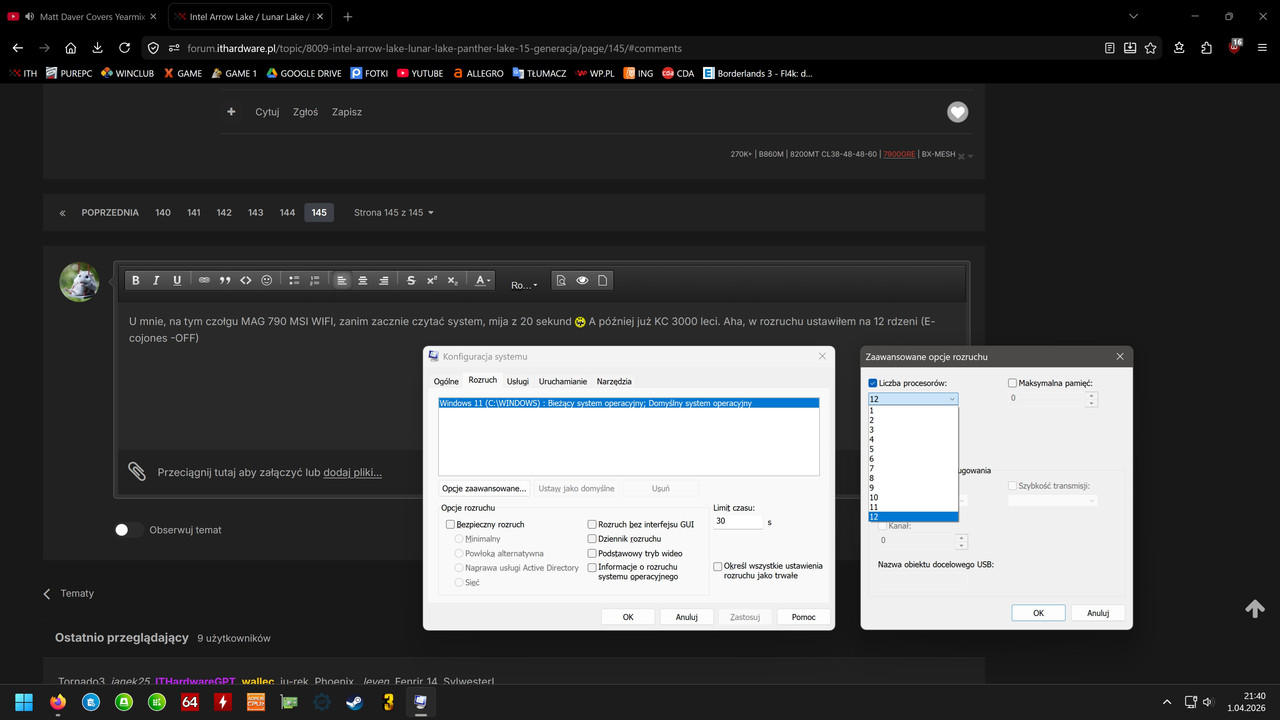Screen dimensions: 1280x720
Task: Open the editor preview eye icon
Action: click(582, 281)
